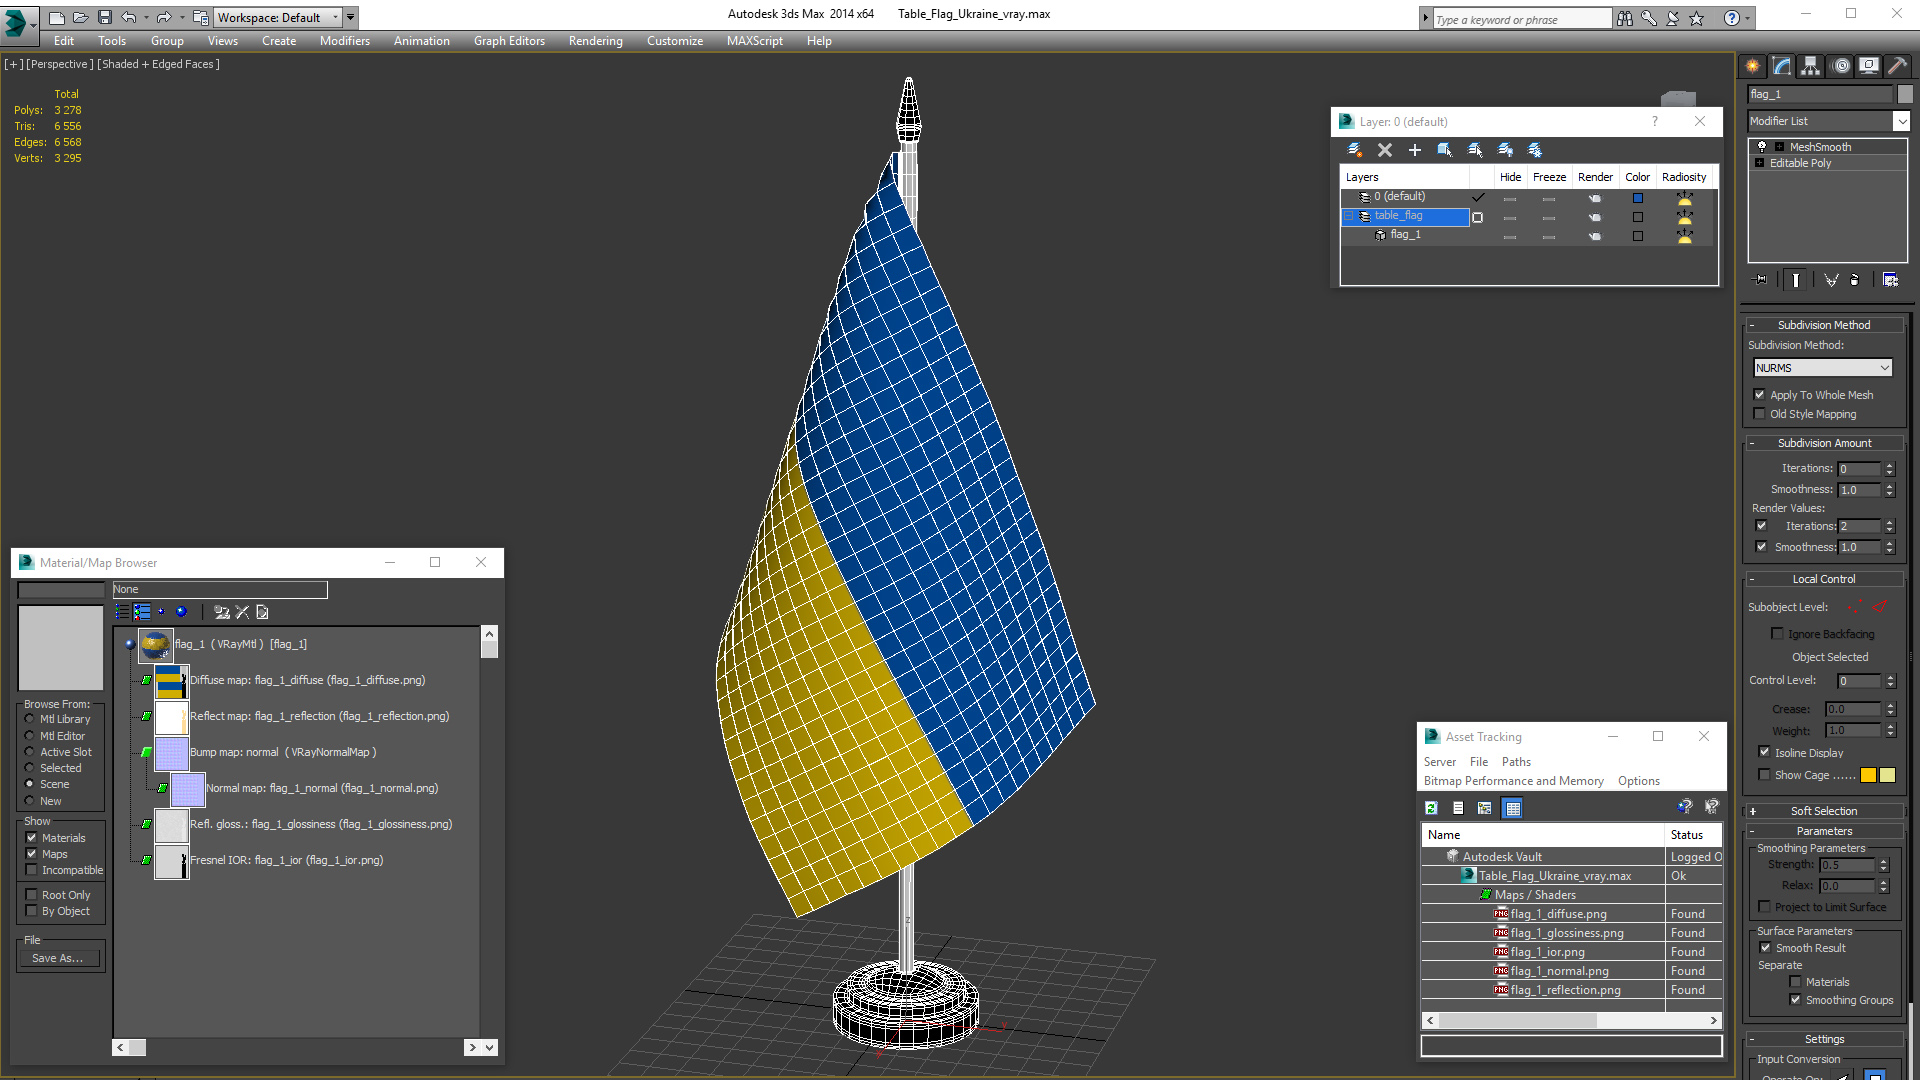
Task: Enable Root Only checkbox
Action: (32, 895)
